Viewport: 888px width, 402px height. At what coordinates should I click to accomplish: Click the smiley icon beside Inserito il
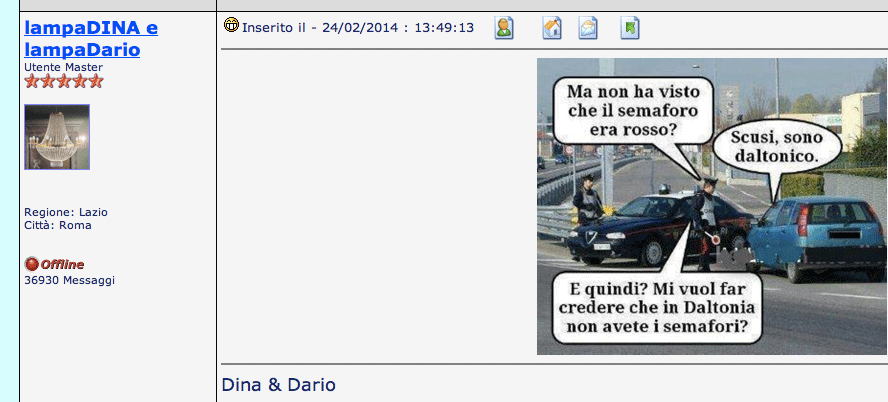click(x=231, y=25)
